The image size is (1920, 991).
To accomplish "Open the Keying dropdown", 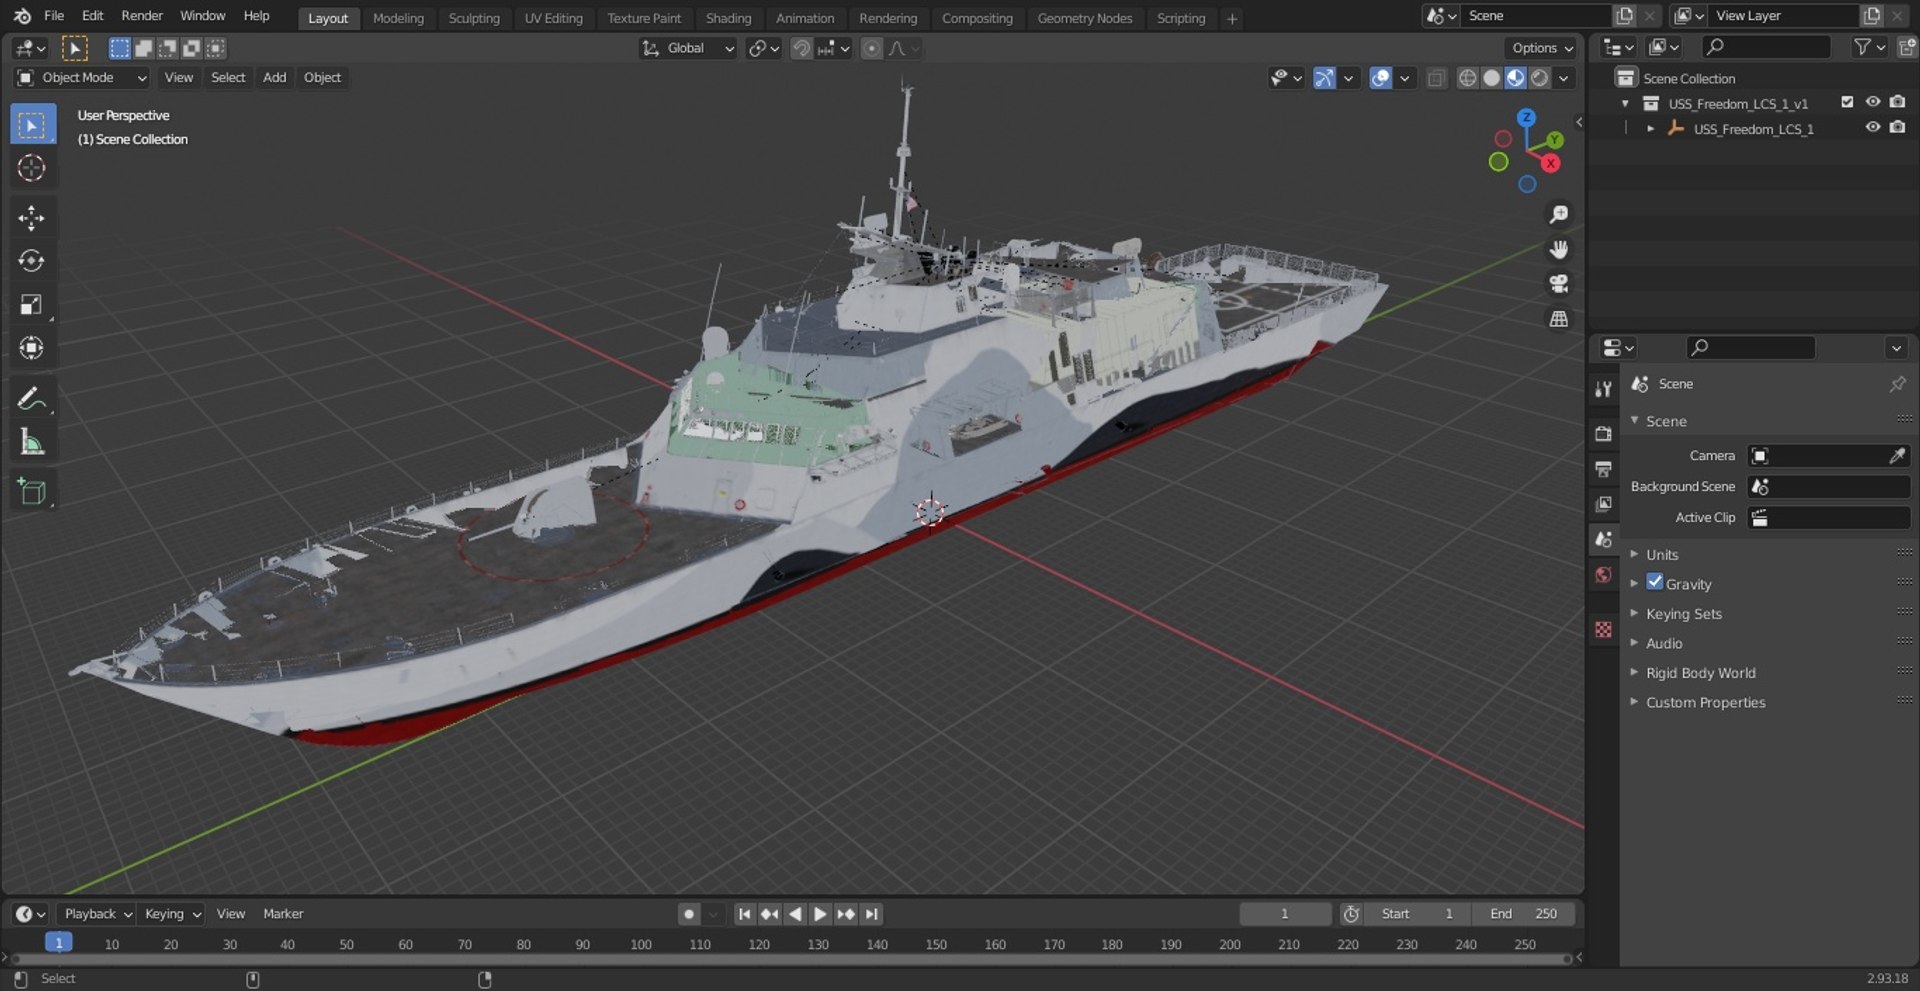I will pos(172,914).
